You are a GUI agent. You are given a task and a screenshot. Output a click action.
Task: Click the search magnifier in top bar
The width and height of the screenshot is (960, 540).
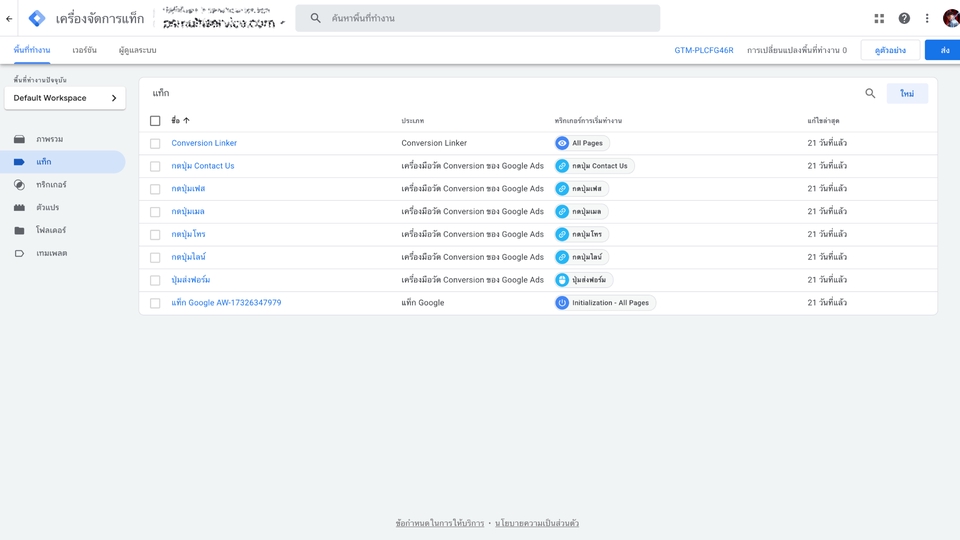(x=315, y=18)
